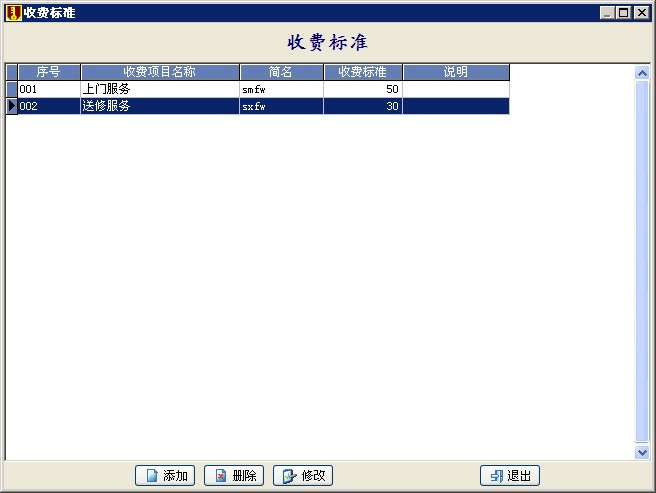Click the app icon in the title bar

tap(13, 13)
